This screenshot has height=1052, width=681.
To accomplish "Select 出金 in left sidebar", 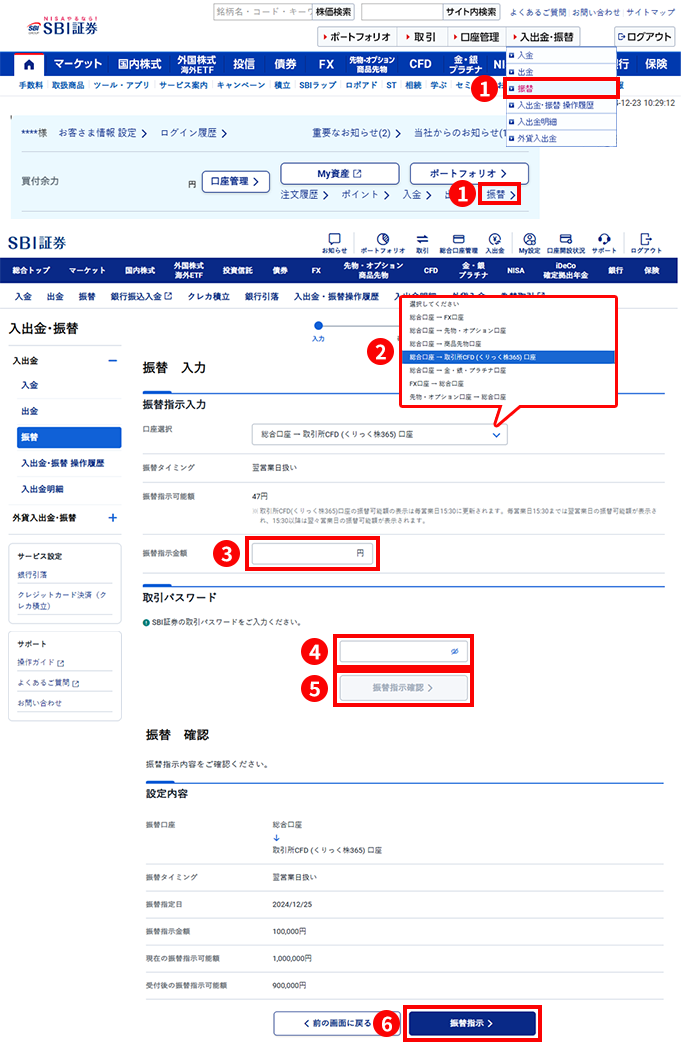I will tap(30, 411).
